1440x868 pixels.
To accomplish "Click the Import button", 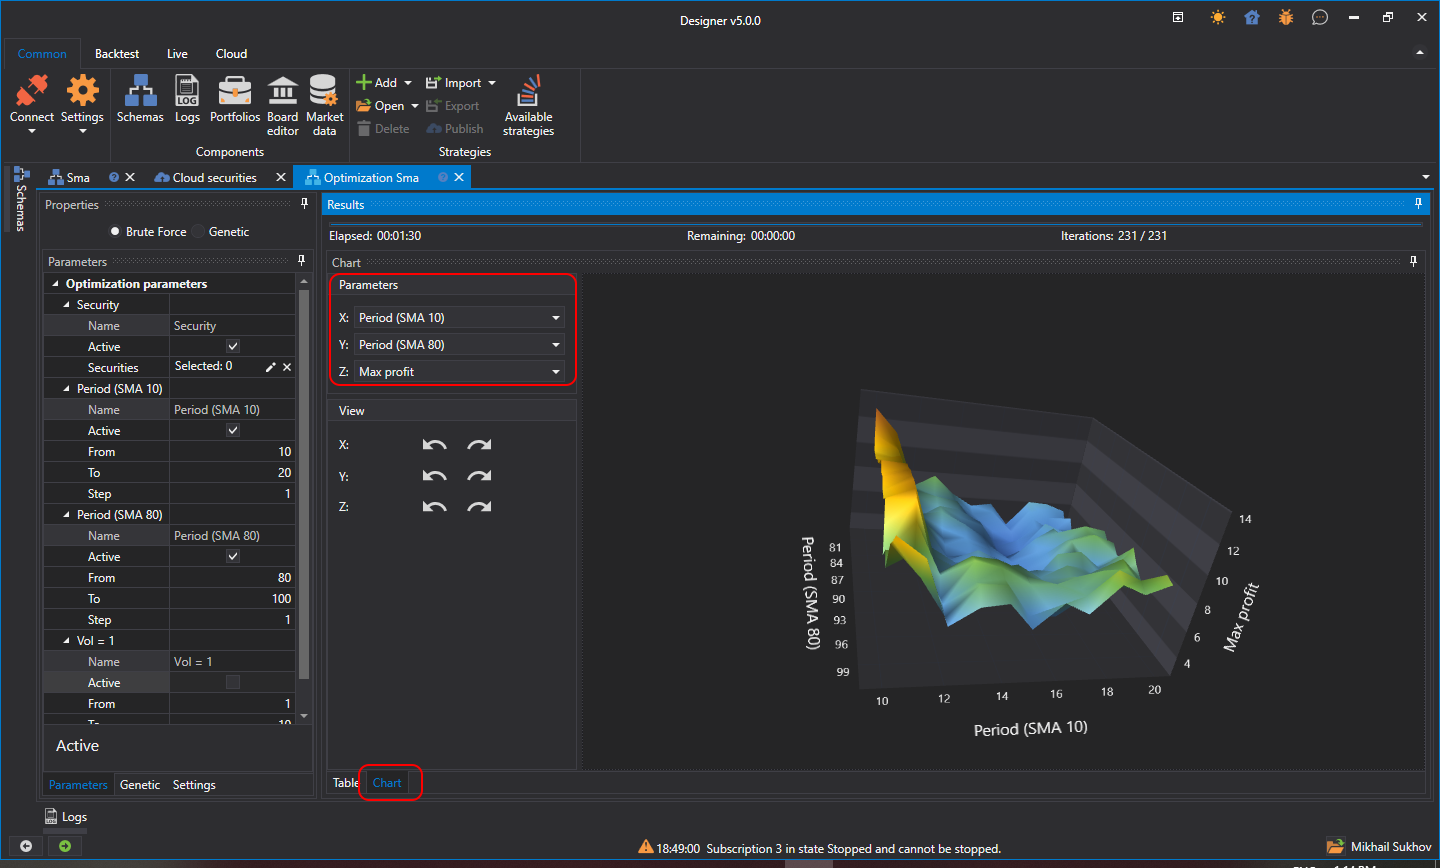I will tap(461, 83).
